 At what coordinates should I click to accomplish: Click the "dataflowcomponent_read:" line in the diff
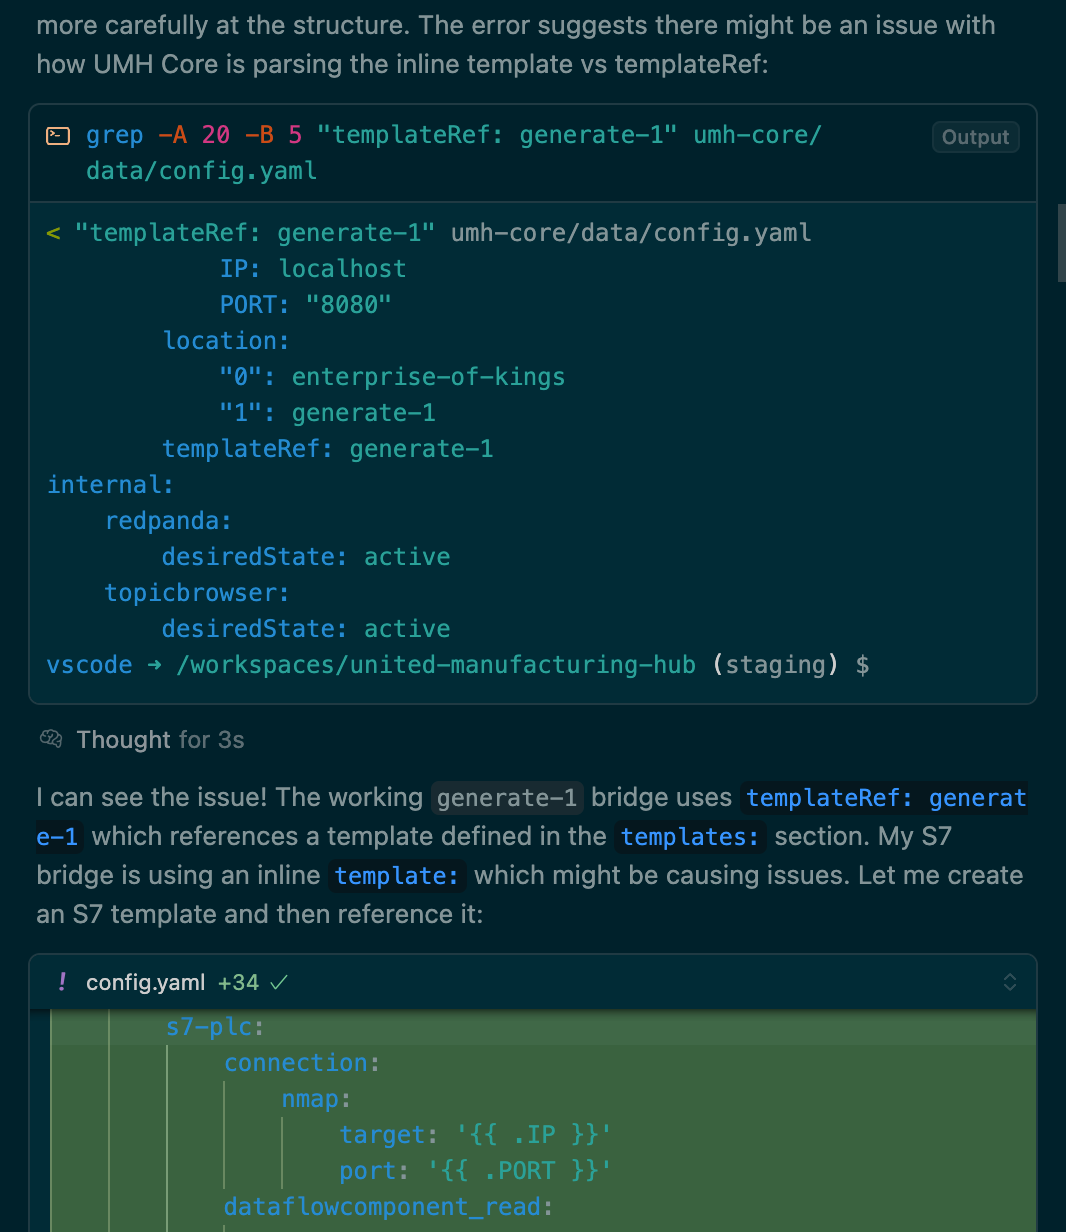tap(388, 1207)
